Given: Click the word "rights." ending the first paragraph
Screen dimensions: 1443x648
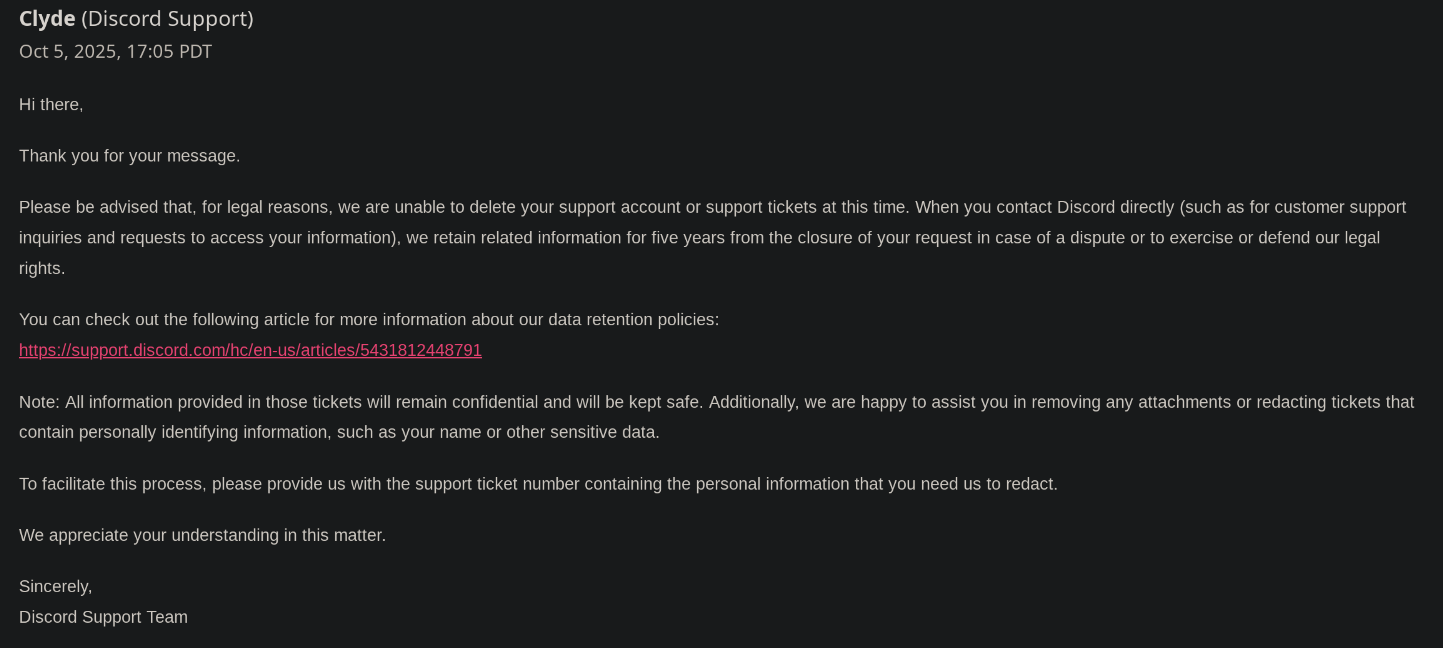Looking at the screenshot, I should pos(42,268).
